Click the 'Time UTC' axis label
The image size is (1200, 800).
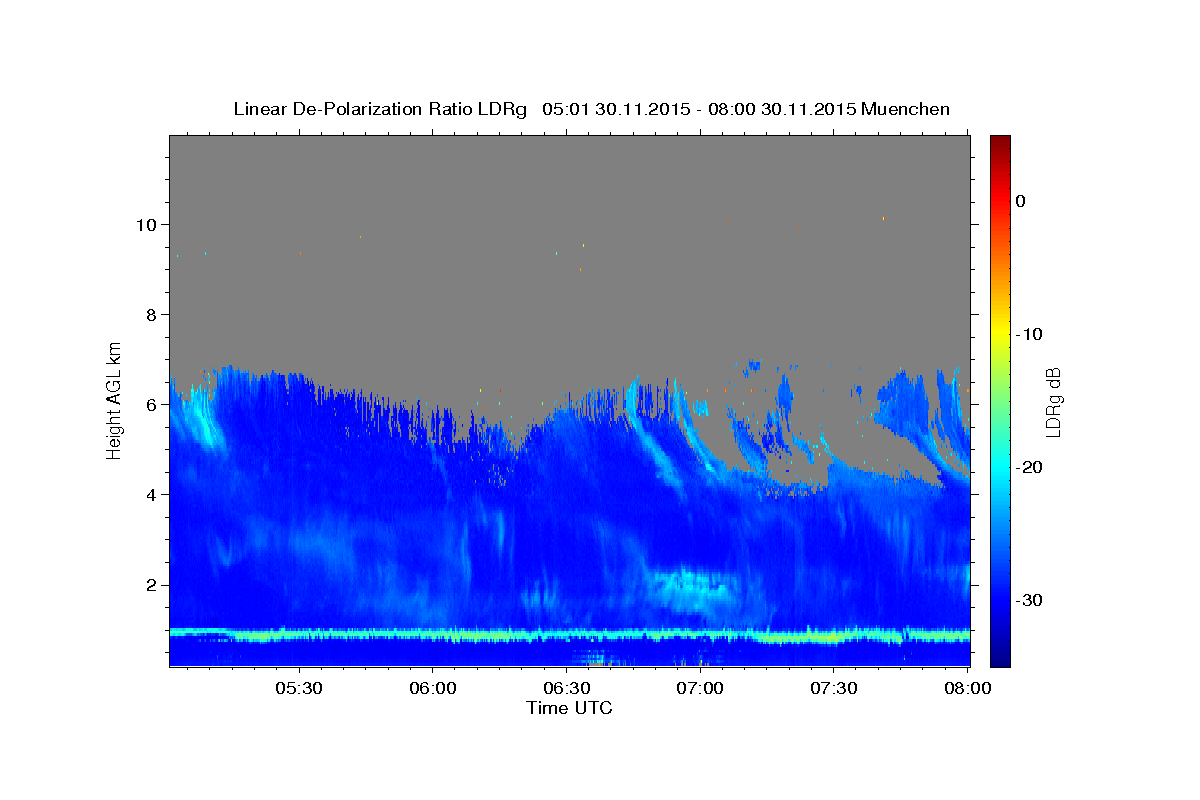pyautogui.click(x=569, y=708)
